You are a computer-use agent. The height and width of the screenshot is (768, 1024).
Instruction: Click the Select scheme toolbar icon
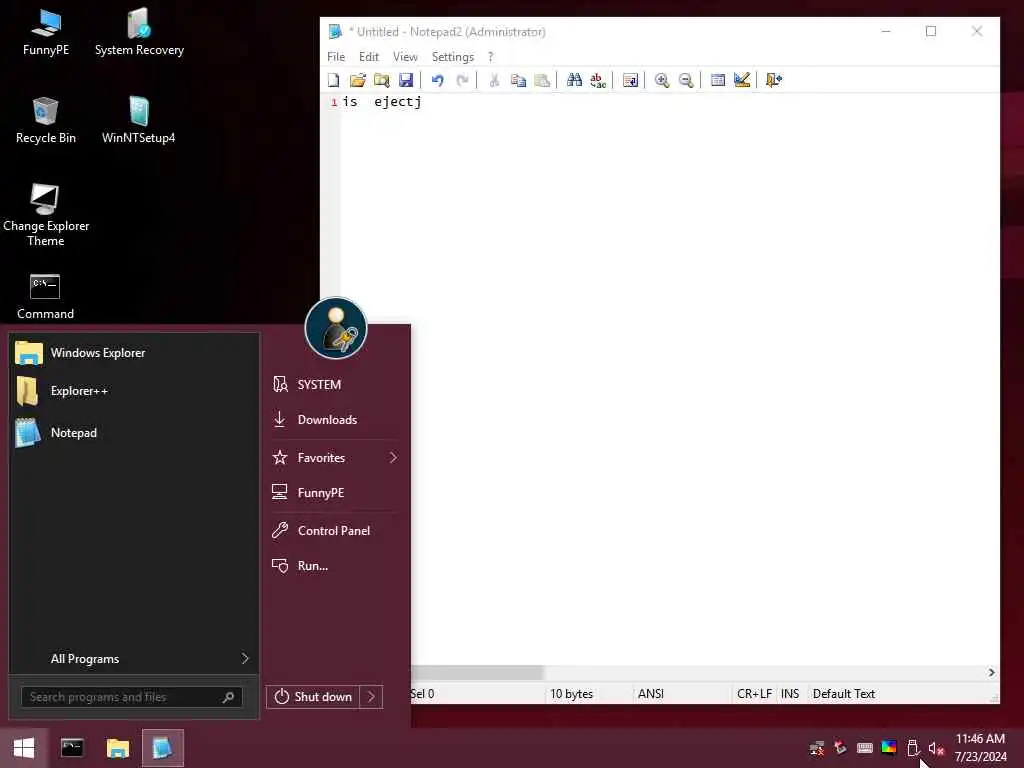718,80
